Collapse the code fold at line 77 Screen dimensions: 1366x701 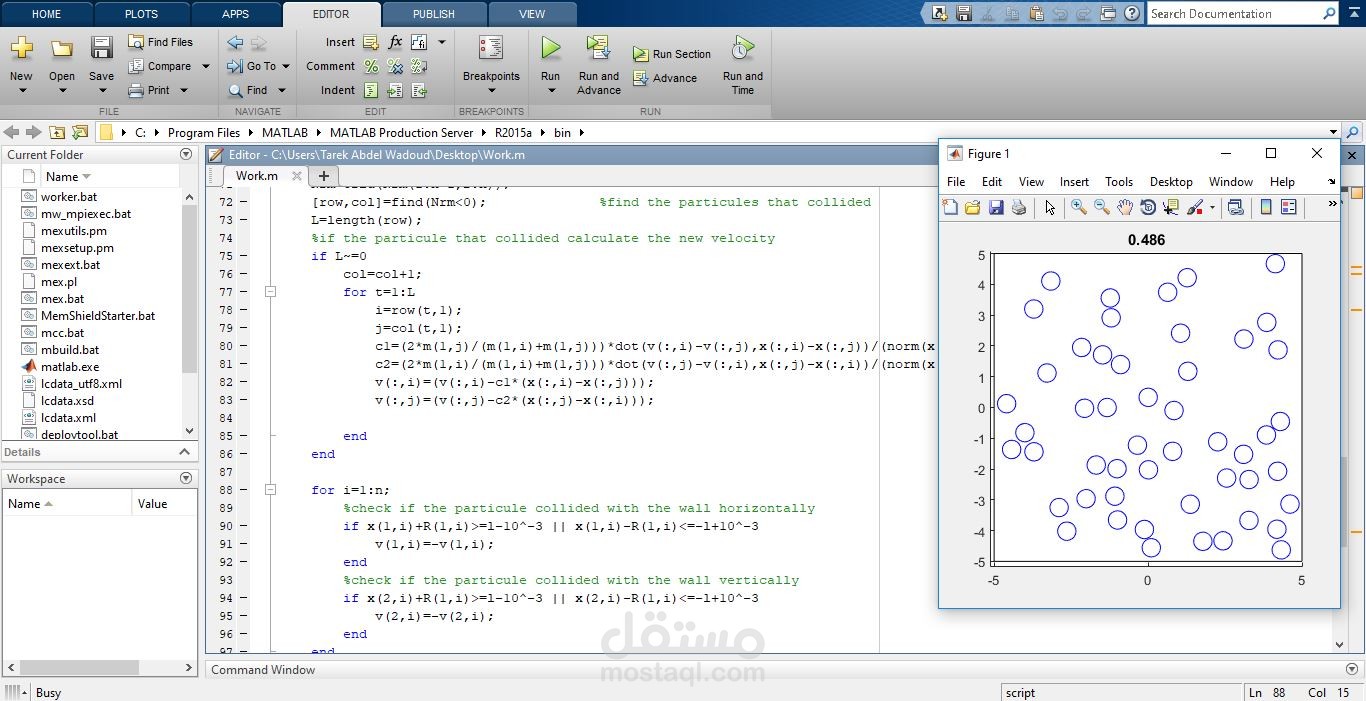point(270,292)
